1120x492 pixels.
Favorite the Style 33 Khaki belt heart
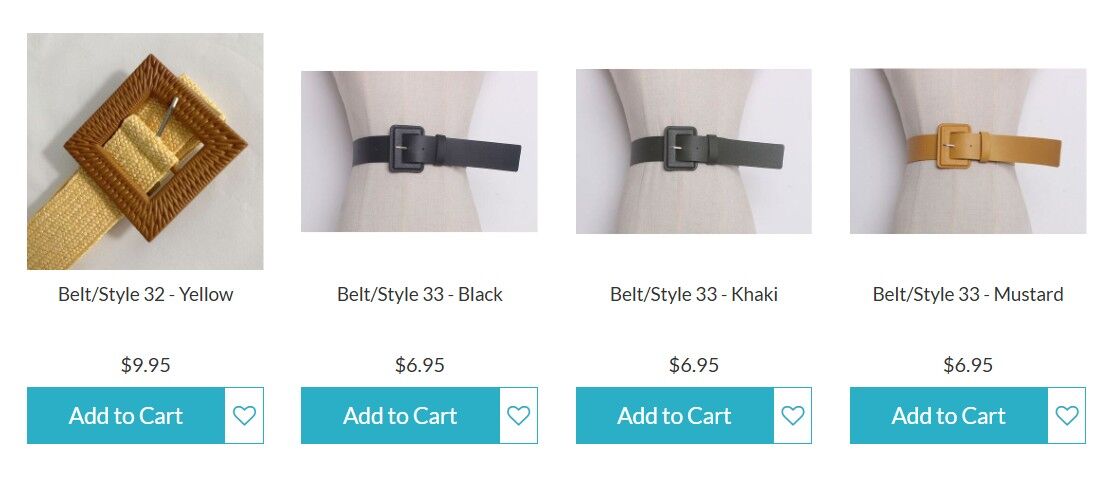pyautogui.click(x=793, y=416)
